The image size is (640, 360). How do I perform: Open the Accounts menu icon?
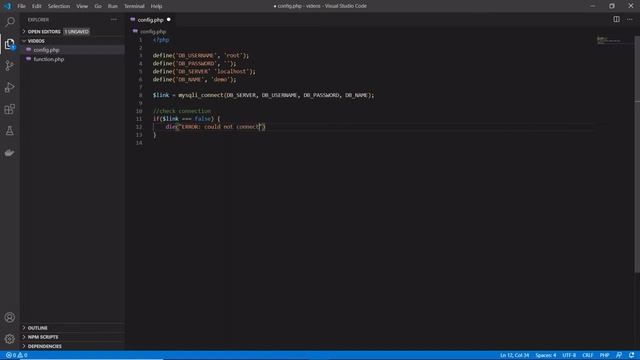pyautogui.click(x=9, y=317)
